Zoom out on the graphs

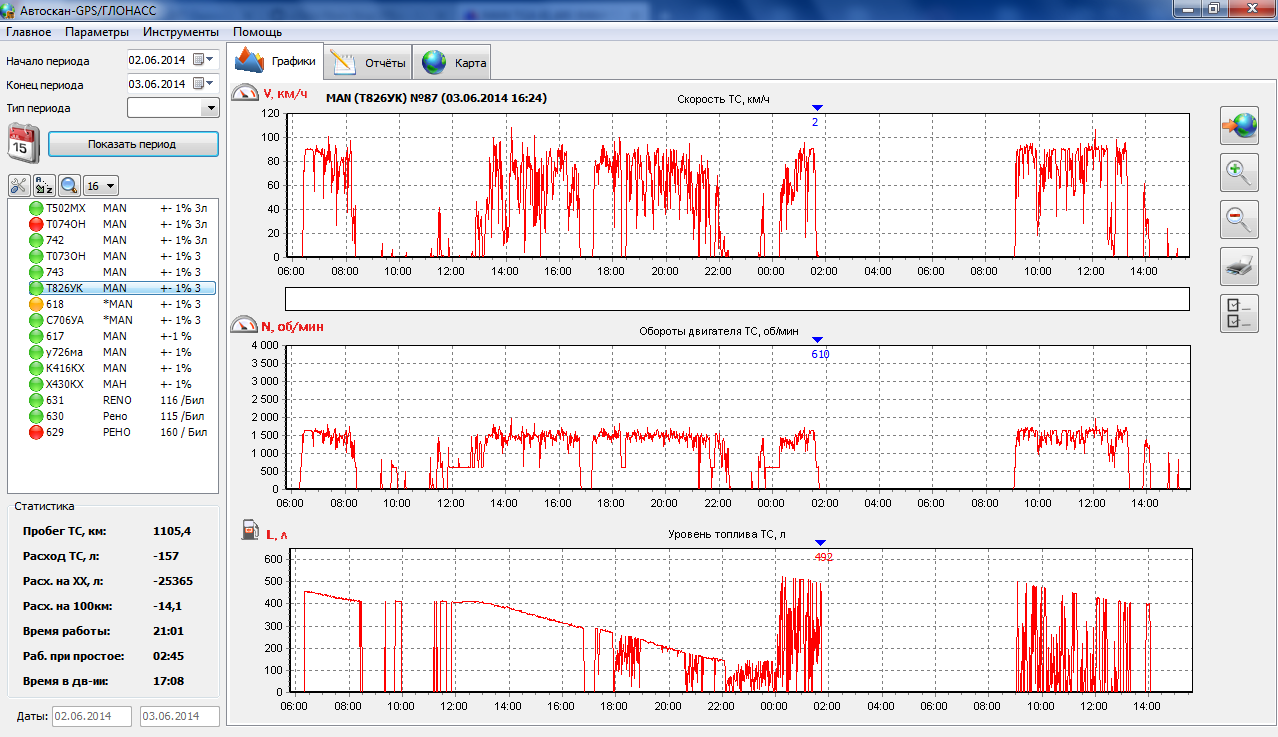coord(1239,219)
